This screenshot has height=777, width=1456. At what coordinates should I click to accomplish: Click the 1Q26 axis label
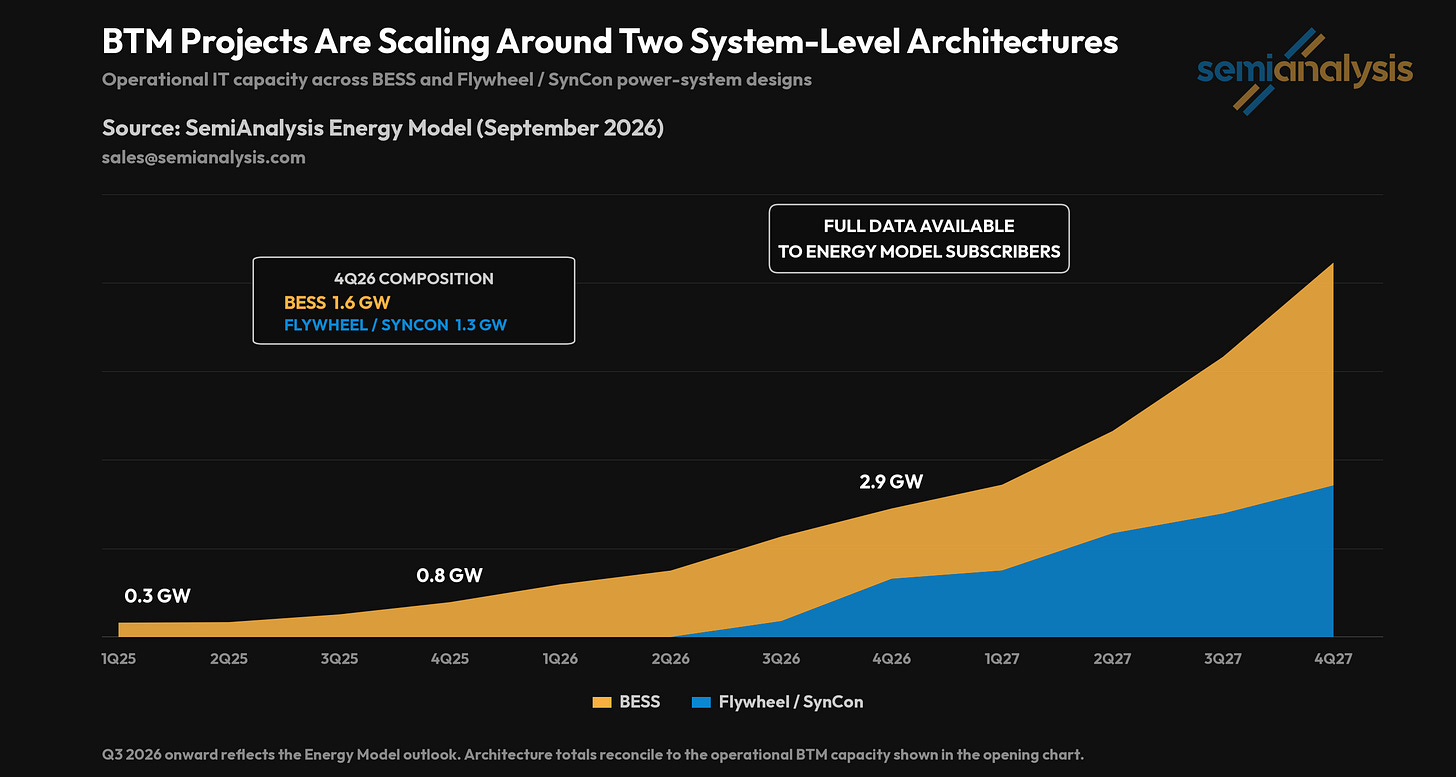pyautogui.click(x=560, y=659)
